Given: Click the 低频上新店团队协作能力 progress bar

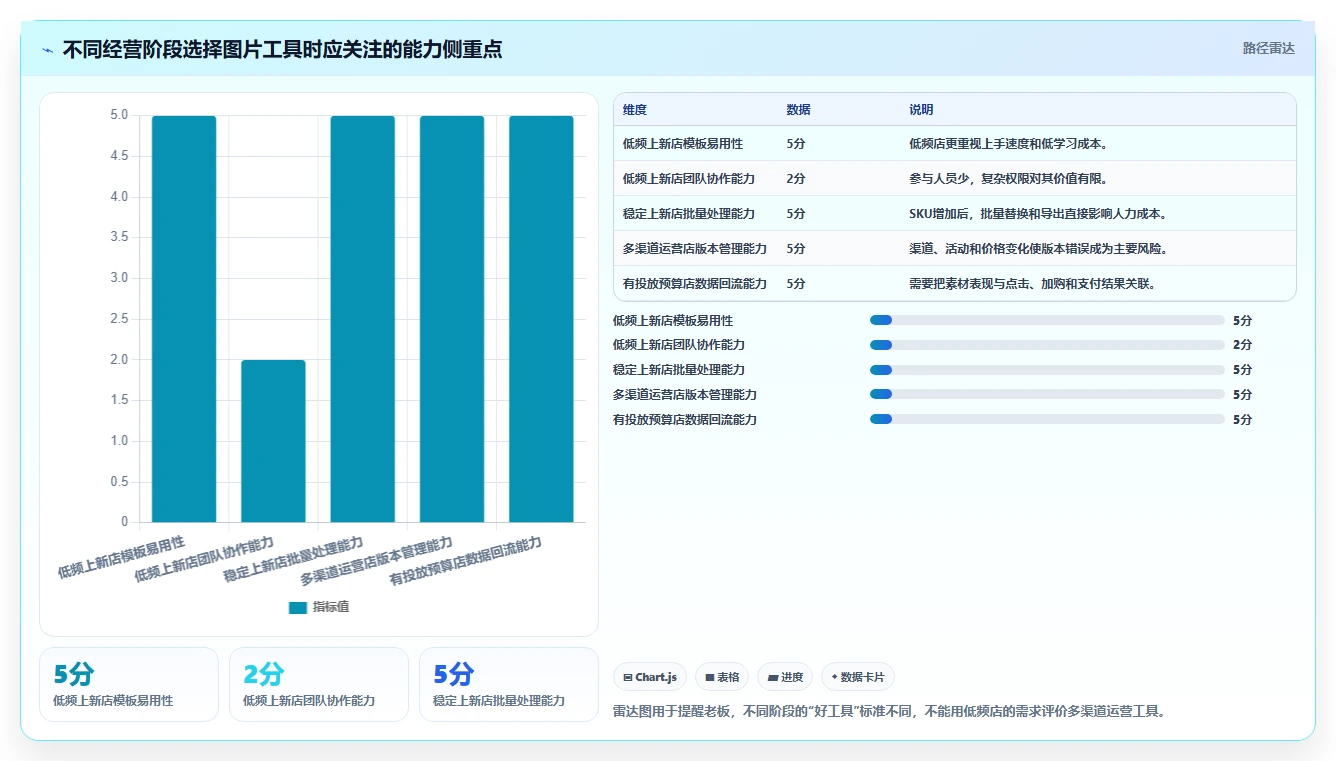Looking at the screenshot, I should (x=1047, y=345).
